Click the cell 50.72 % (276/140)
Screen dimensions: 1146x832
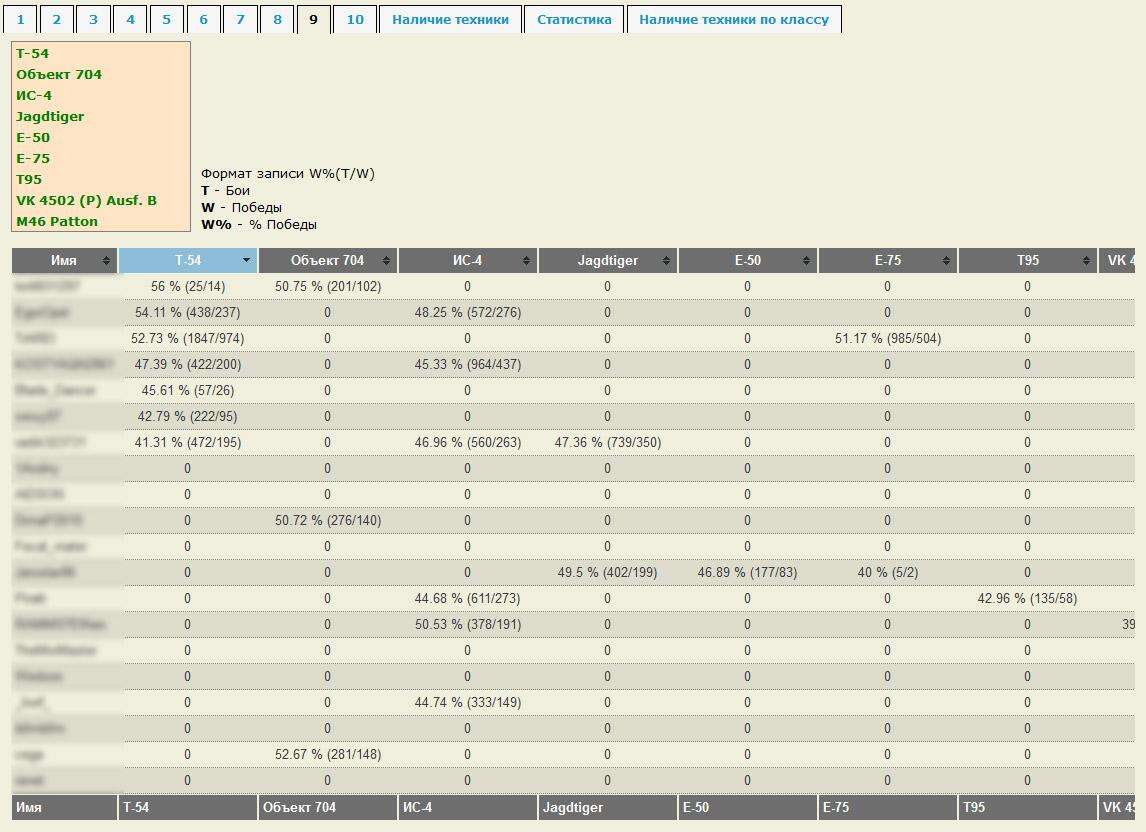click(x=327, y=521)
